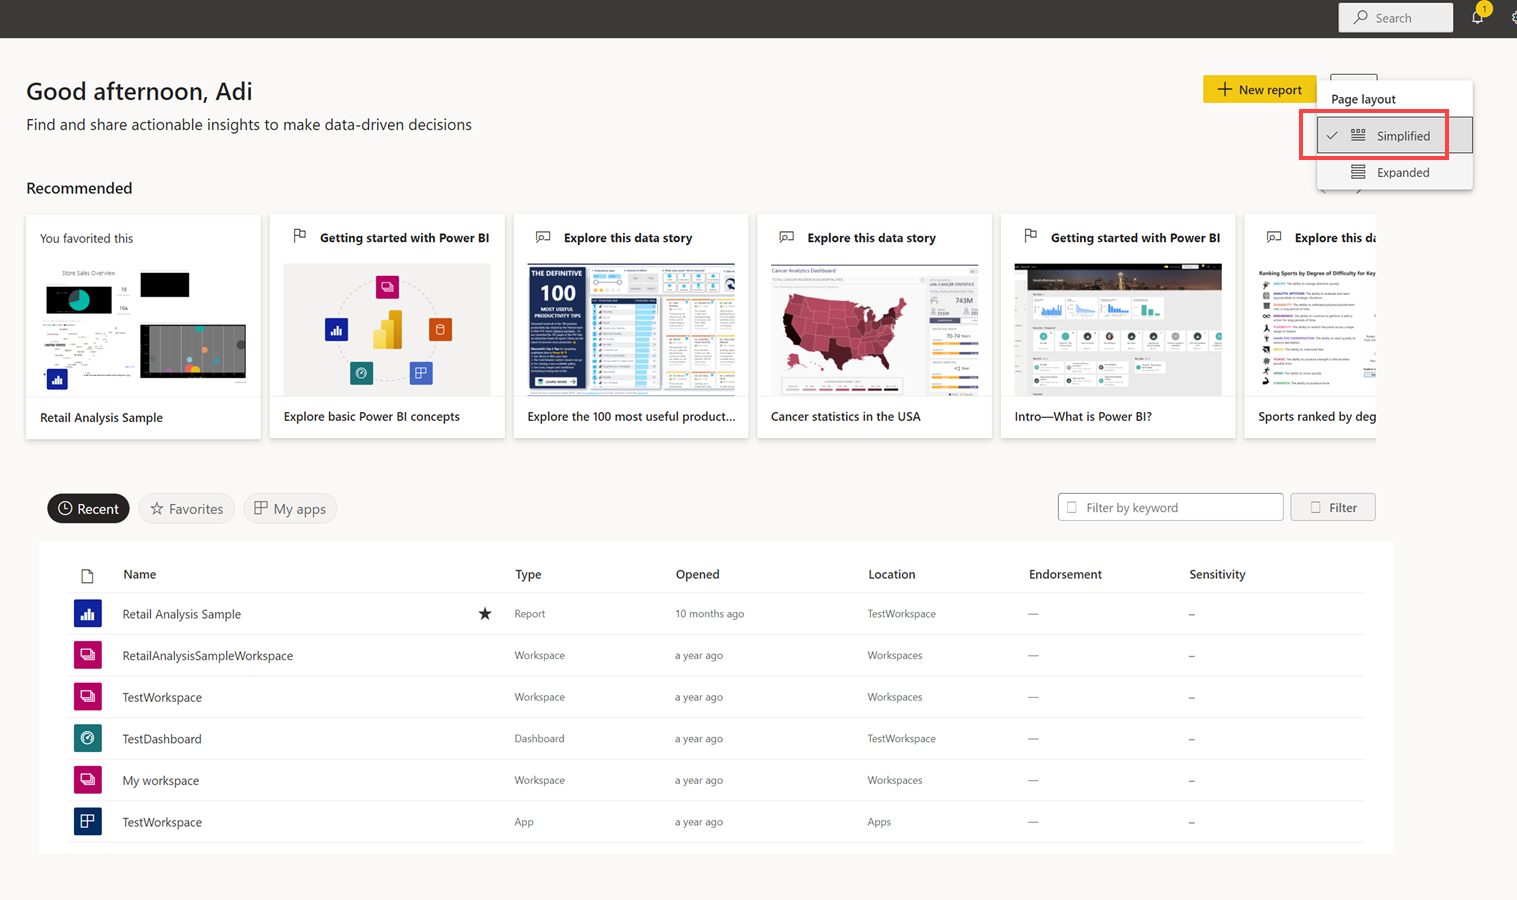Click the Recommended section heading
1517x900 pixels.
(x=79, y=188)
